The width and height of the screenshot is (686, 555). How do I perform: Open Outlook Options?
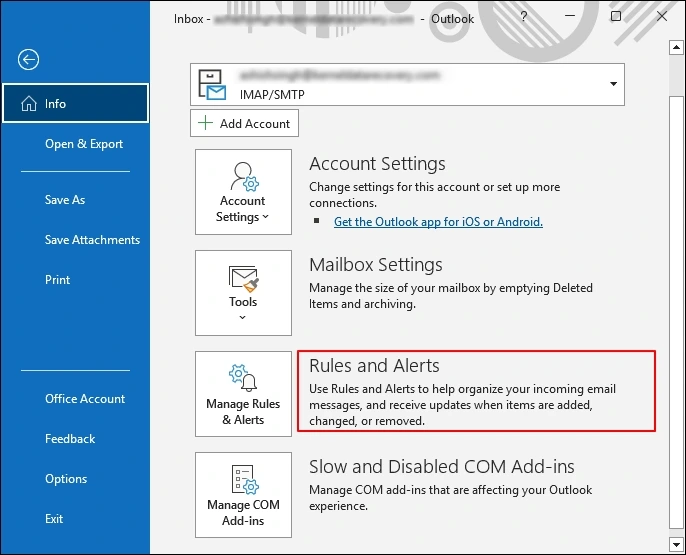coord(66,479)
